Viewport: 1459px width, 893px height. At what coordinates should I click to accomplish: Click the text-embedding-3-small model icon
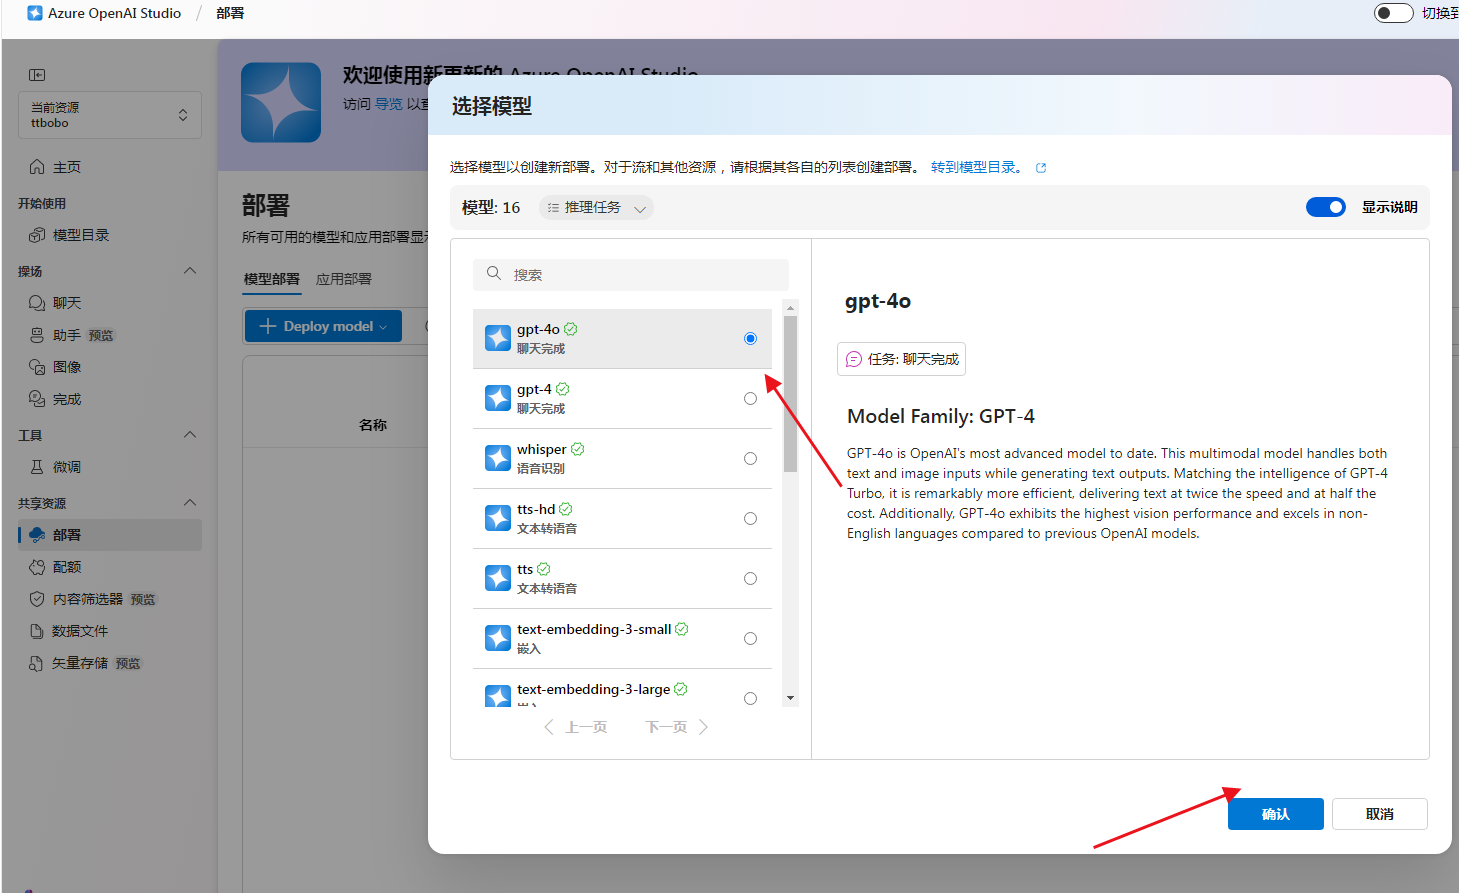click(x=498, y=638)
